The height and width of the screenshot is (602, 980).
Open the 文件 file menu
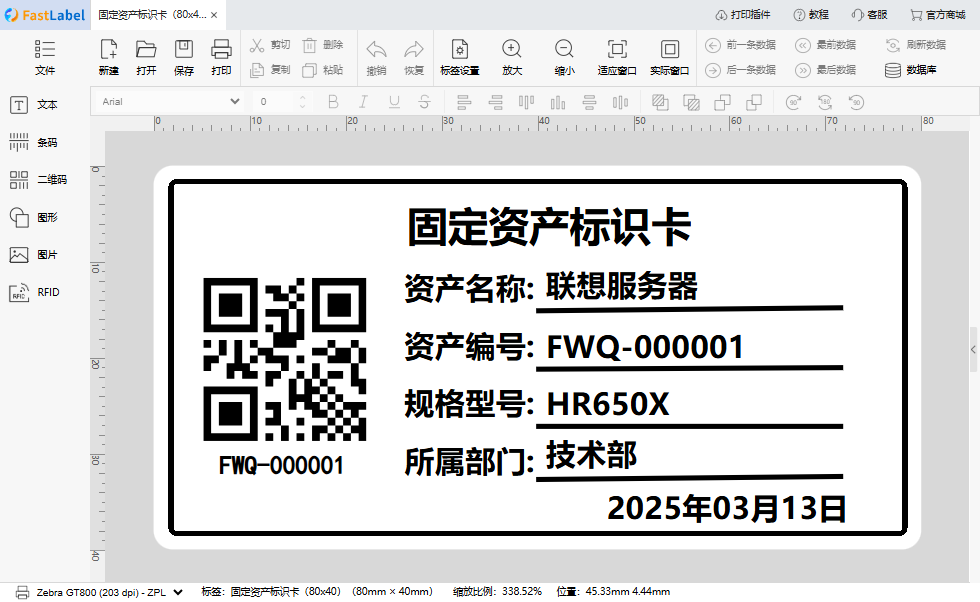(45, 57)
